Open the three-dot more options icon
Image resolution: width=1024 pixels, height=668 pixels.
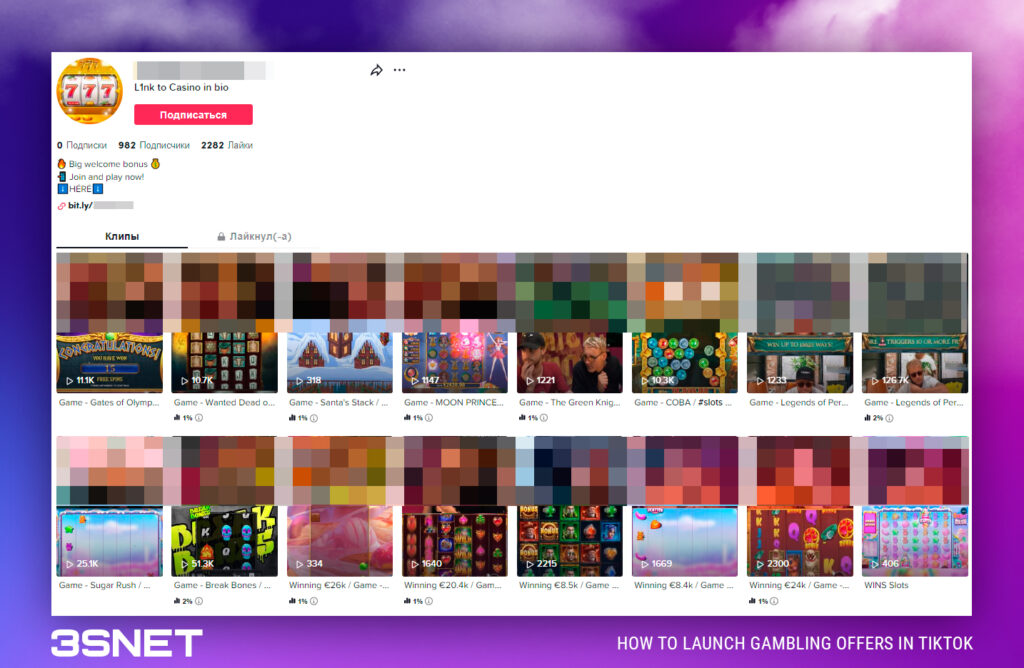tap(399, 70)
